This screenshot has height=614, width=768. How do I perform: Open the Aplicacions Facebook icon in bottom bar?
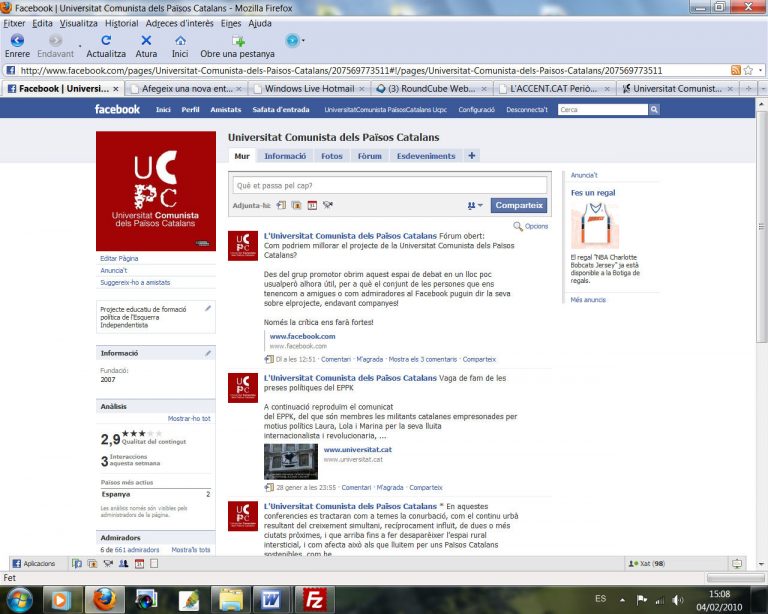(x=17, y=564)
